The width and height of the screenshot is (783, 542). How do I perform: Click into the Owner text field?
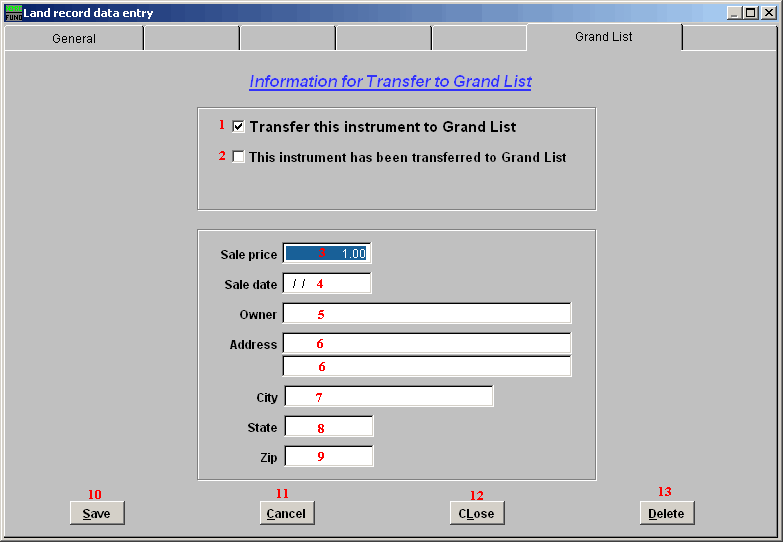[427, 314]
